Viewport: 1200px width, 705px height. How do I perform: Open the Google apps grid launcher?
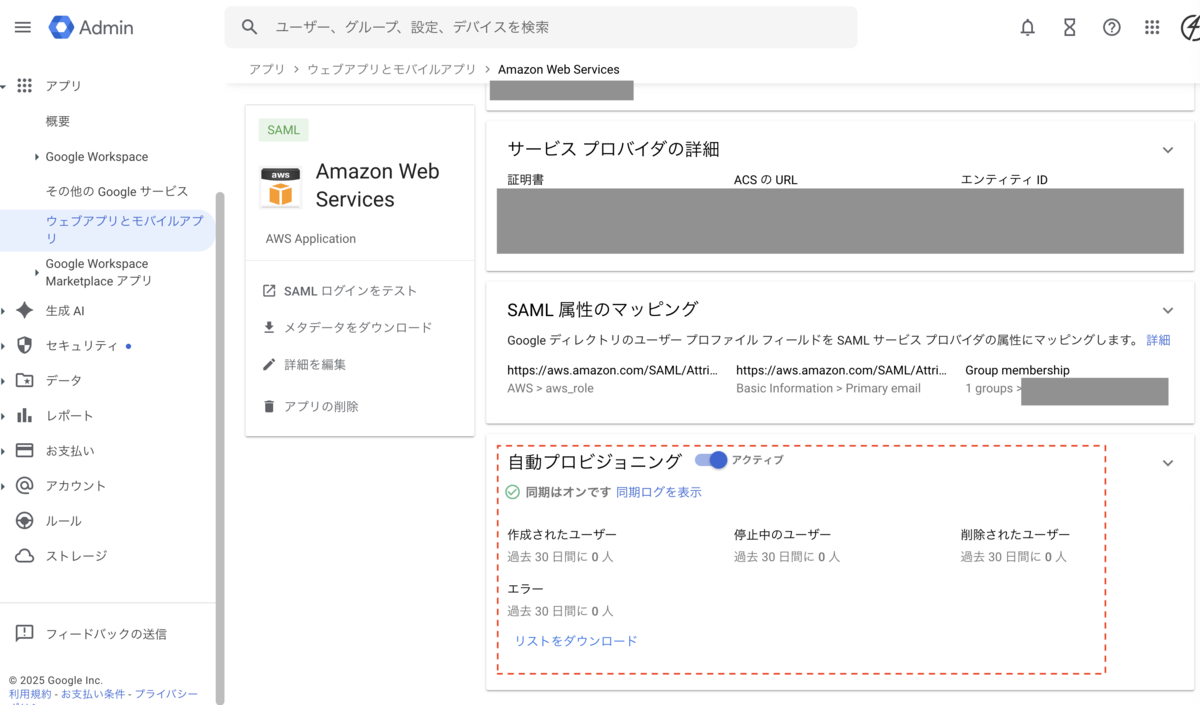click(1152, 27)
